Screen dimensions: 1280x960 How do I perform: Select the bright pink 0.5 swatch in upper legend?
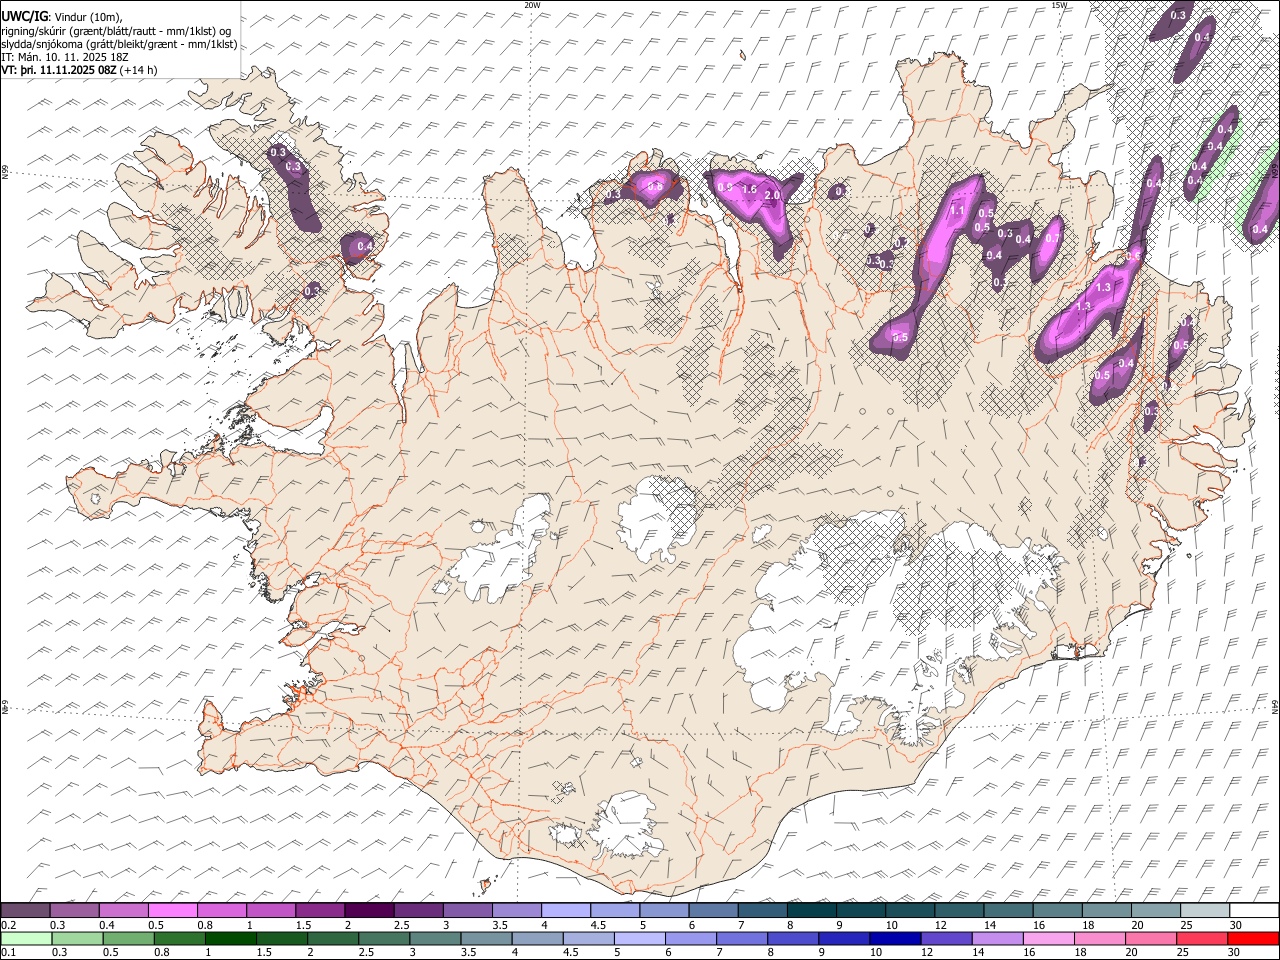(172, 911)
